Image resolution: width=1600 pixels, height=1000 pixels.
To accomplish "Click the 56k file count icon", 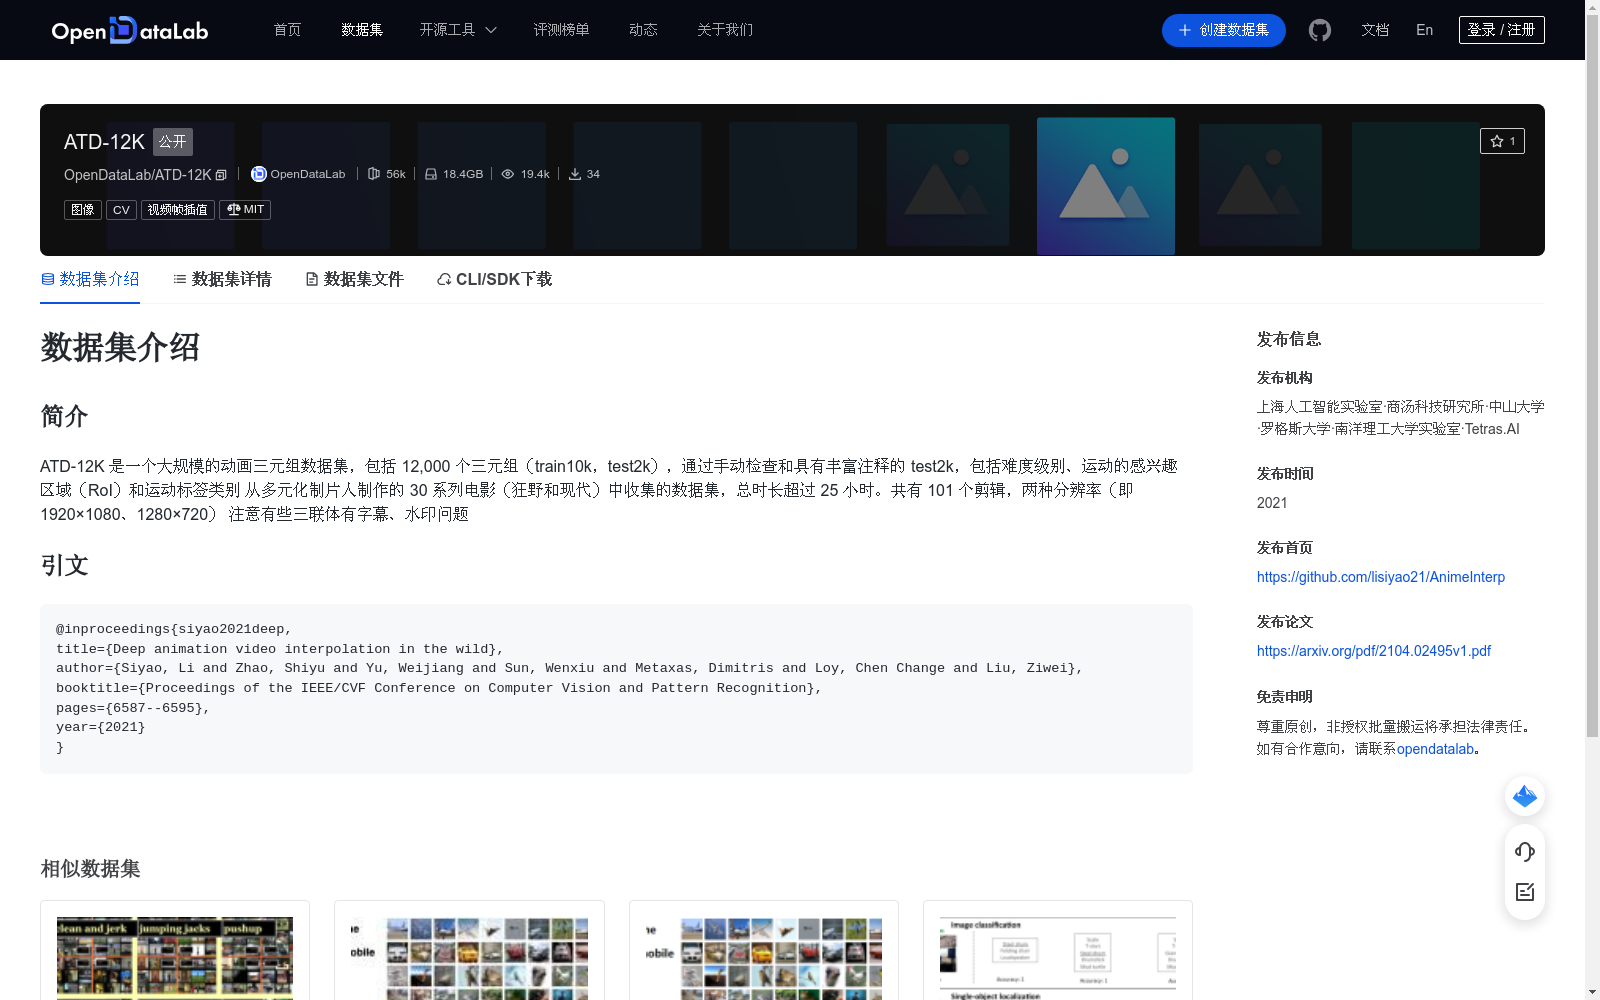I will tap(374, 174).
